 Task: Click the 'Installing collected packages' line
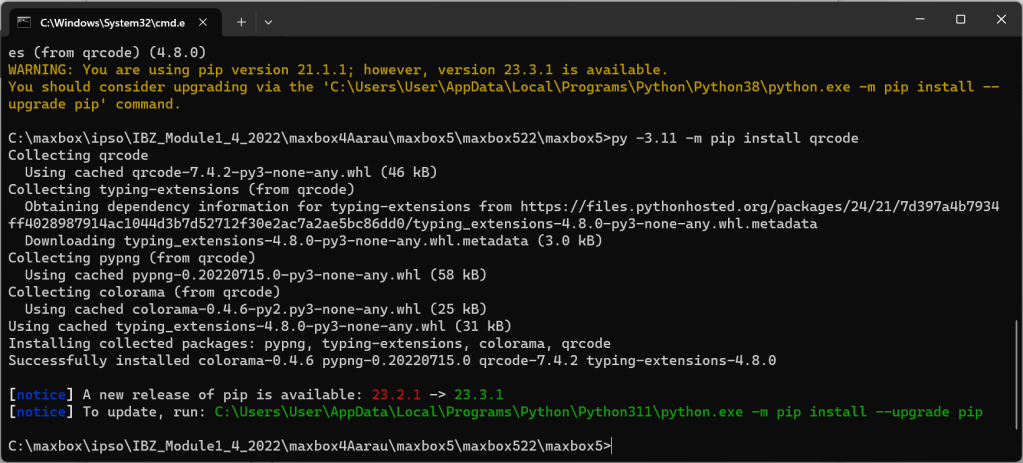pos(303,343)
